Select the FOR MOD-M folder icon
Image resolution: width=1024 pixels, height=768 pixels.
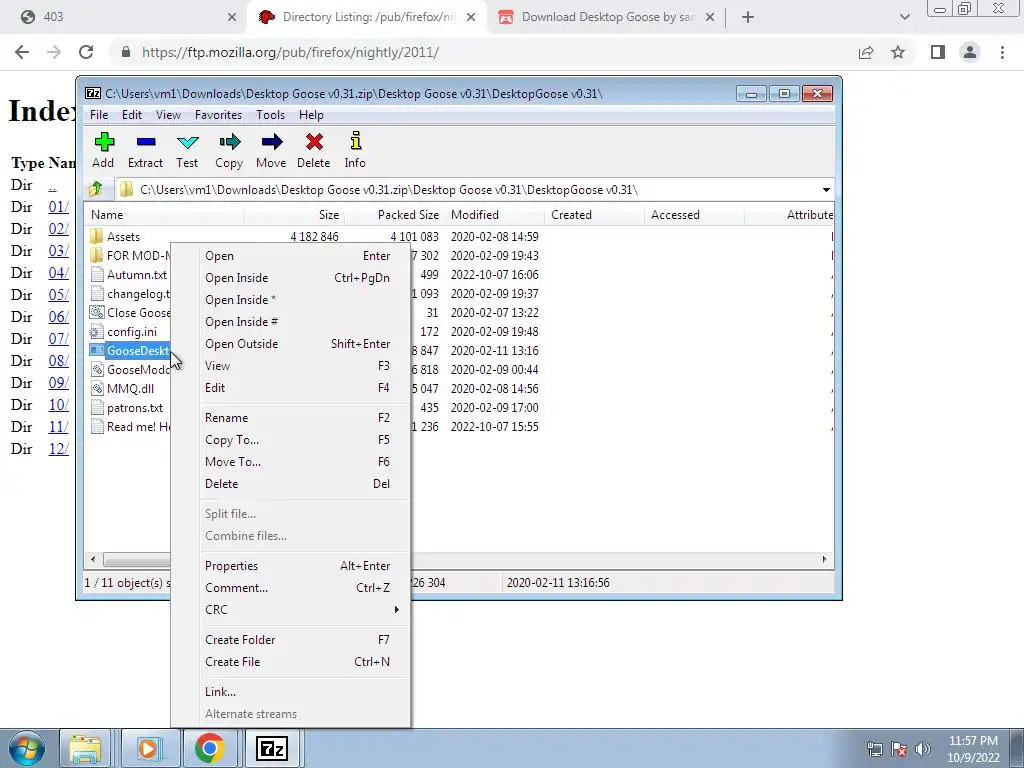click(97, 255)
